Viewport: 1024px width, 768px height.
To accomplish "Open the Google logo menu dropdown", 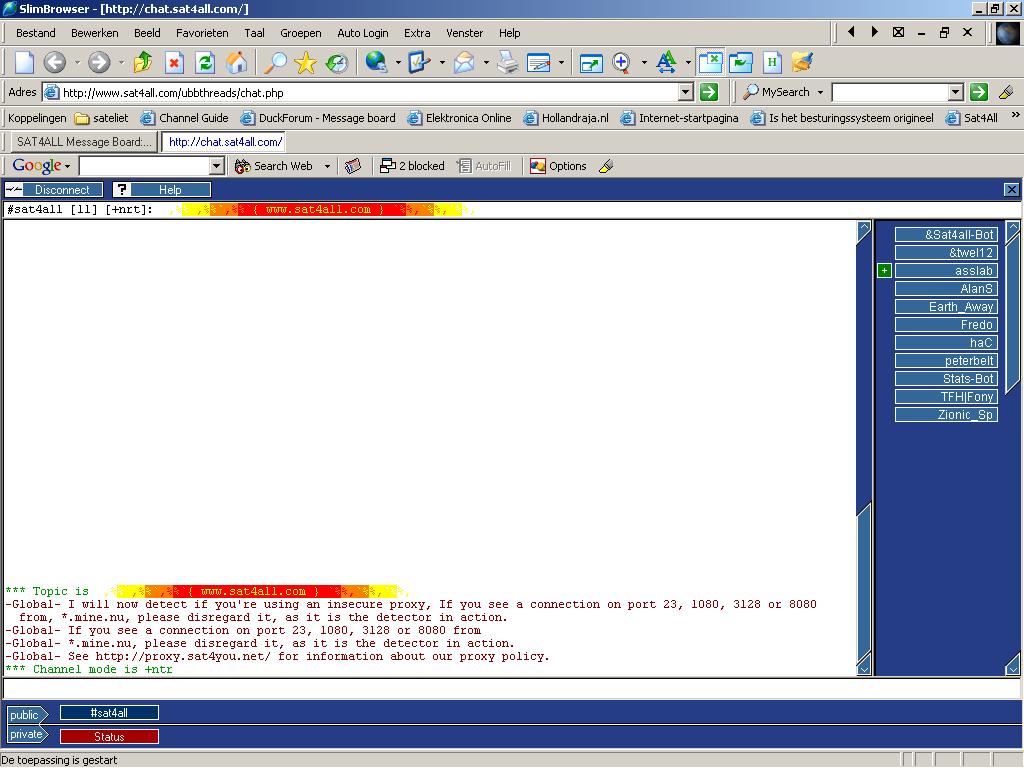I will pyautogui.click(x=67, y=167).
